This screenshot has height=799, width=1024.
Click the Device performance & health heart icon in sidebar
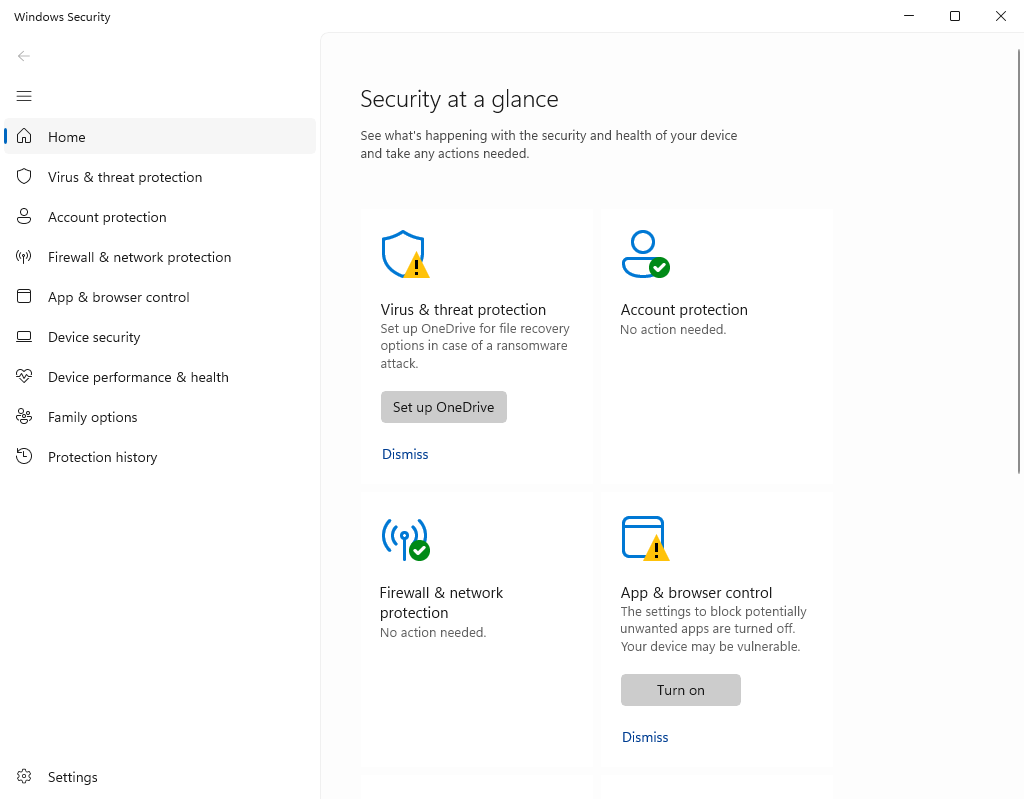(25, 377)
